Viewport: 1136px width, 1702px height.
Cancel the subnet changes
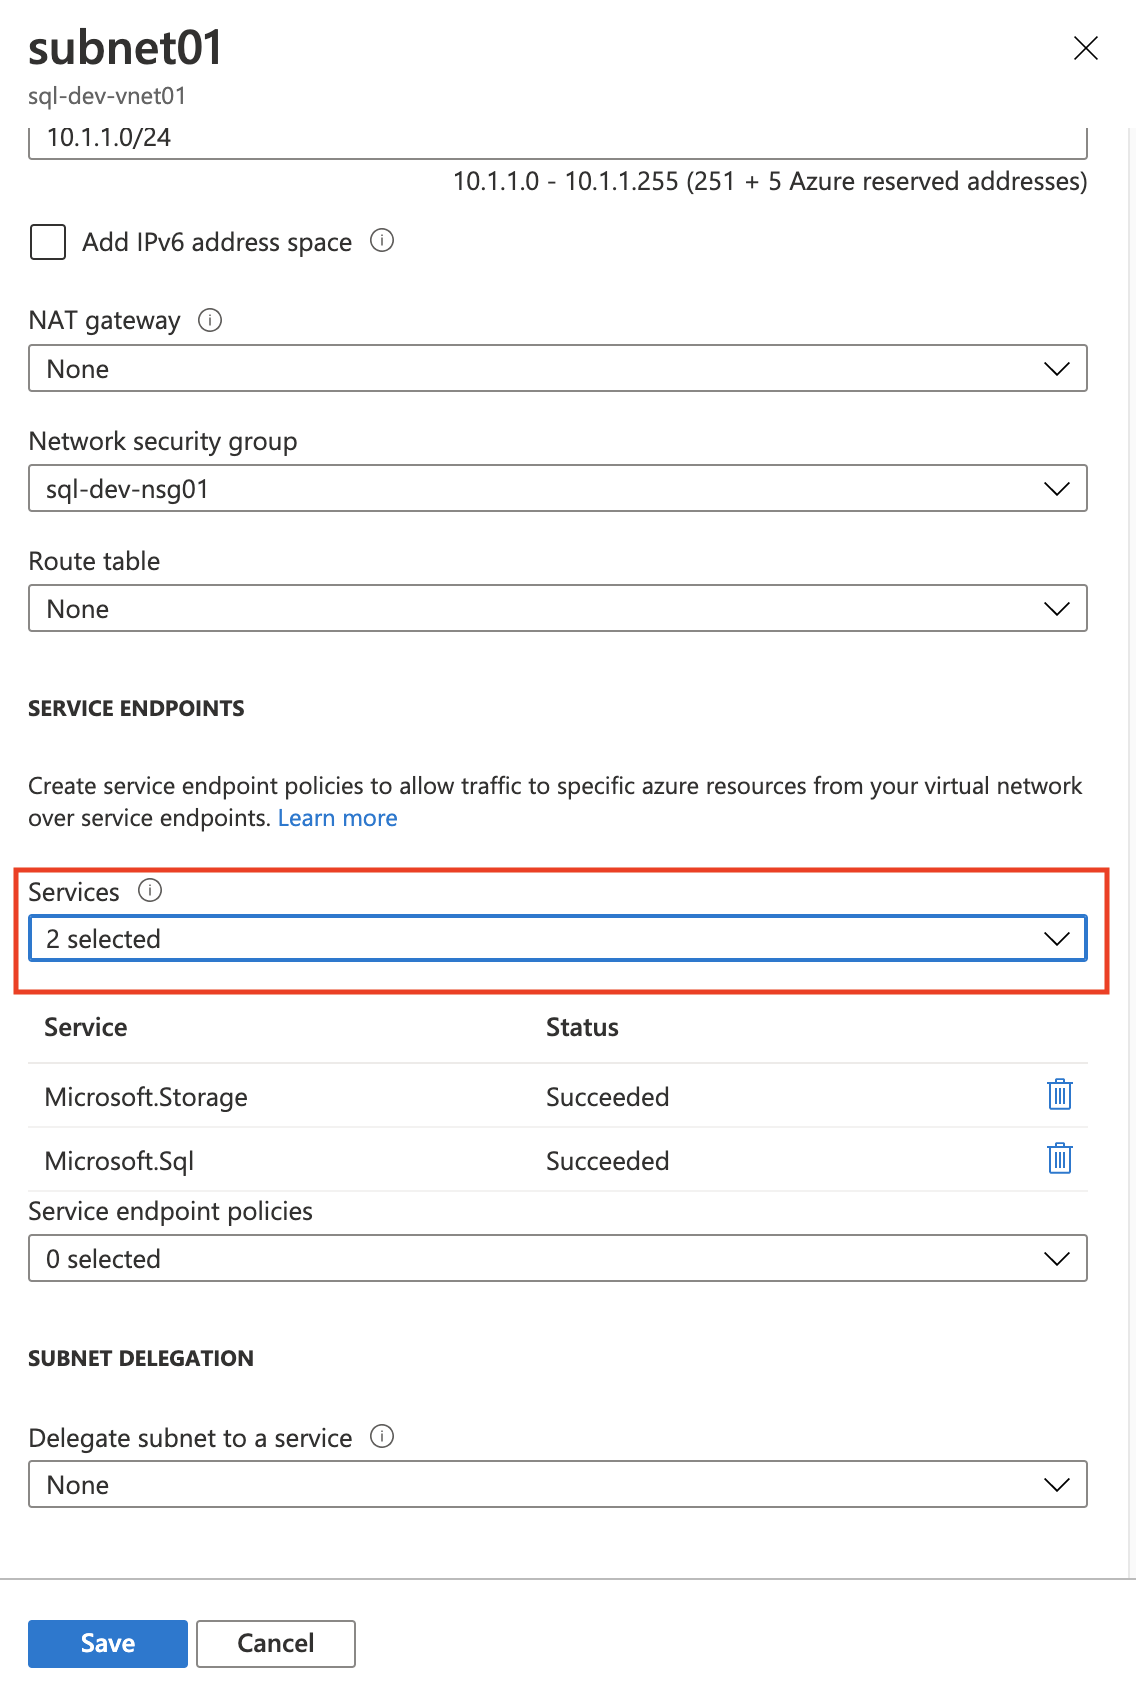[276, 1644]
